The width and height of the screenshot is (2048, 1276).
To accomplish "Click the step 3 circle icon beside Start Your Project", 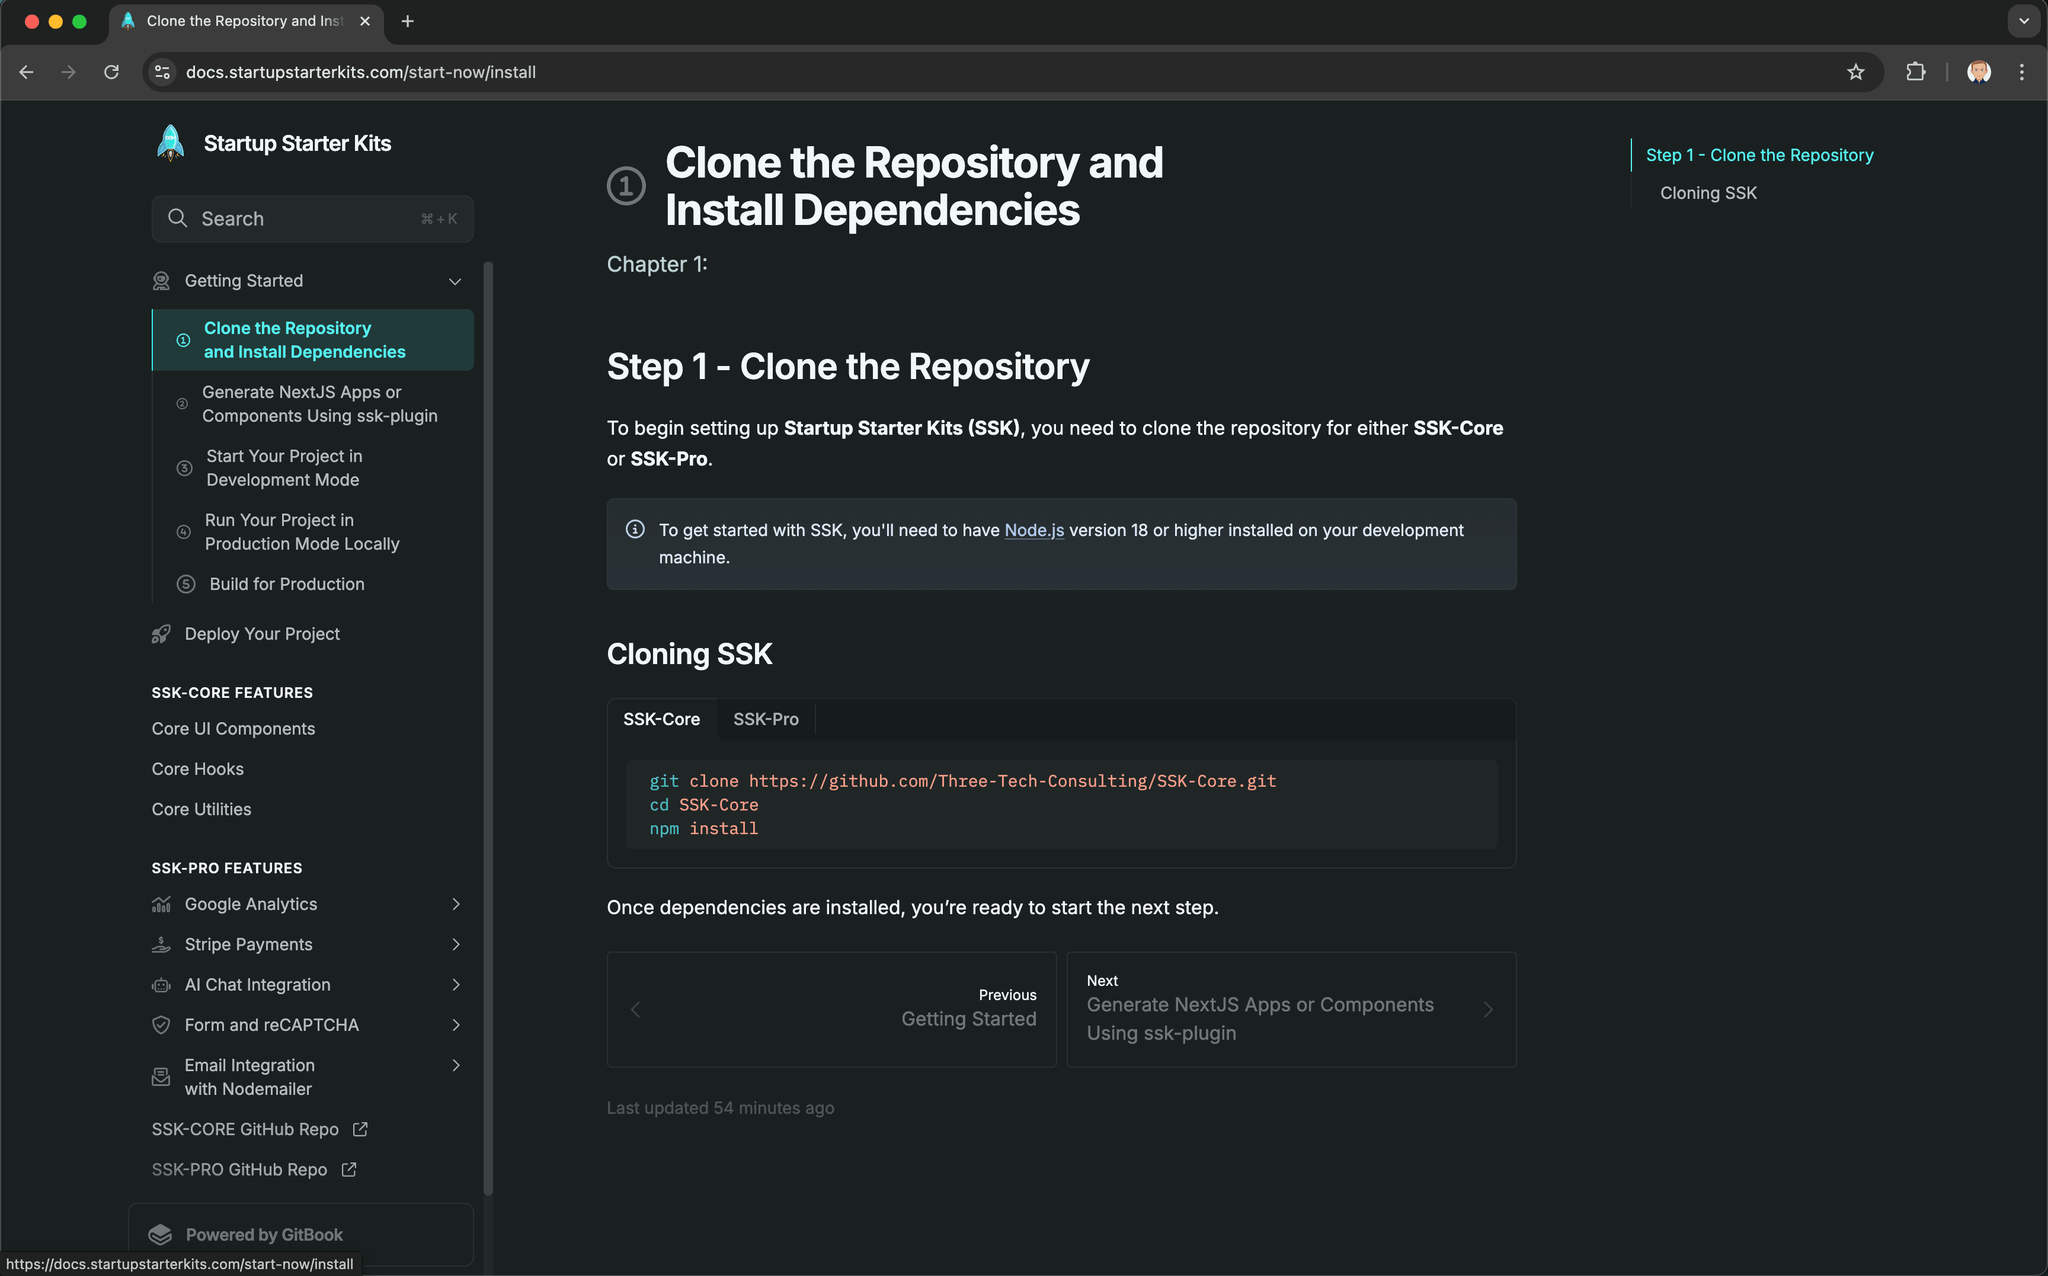I will tap(184, 468).
